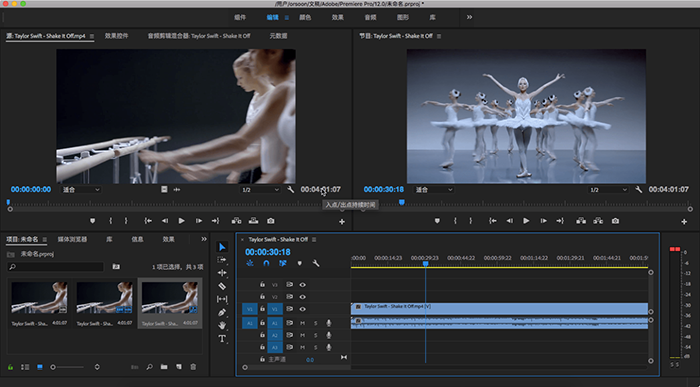Open Program monitor playback resolution 1/2 dropdown
Screen dimensions: 700x387
pos(609,190)
